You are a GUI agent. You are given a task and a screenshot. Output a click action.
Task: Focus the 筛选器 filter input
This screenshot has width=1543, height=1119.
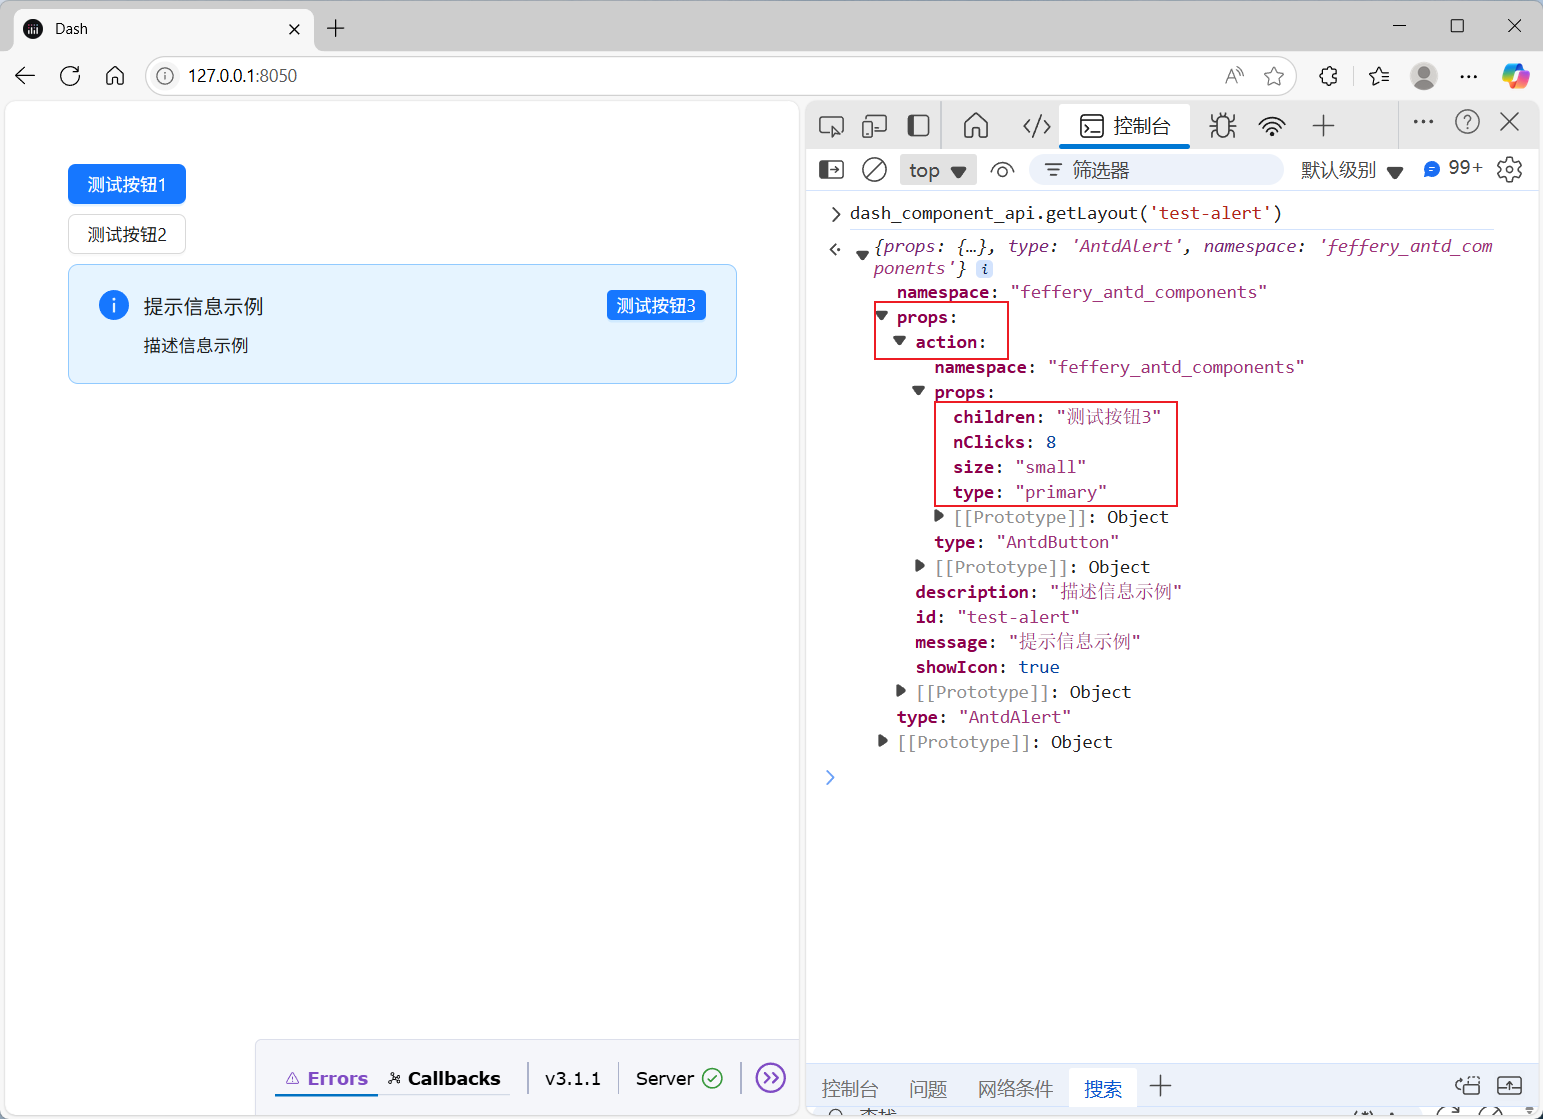[1157, 170]
